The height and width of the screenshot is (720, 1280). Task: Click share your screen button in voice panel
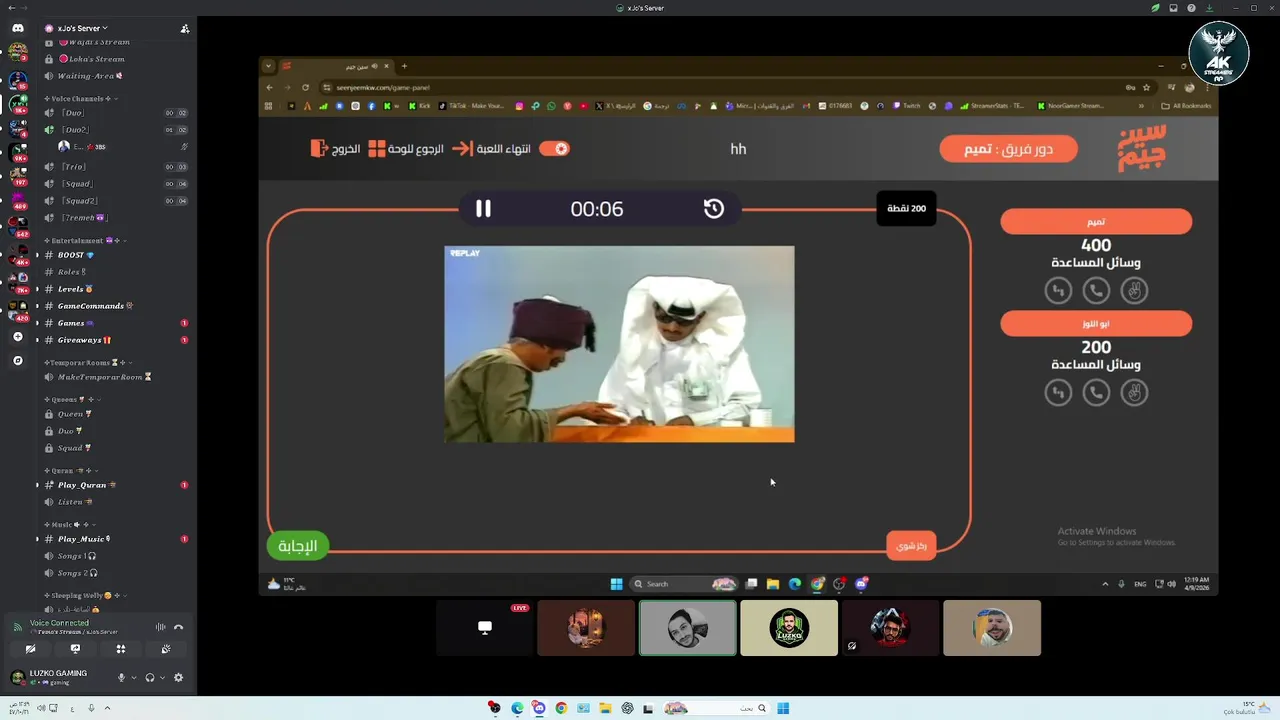pyautogui.click(x=75, y=649)
